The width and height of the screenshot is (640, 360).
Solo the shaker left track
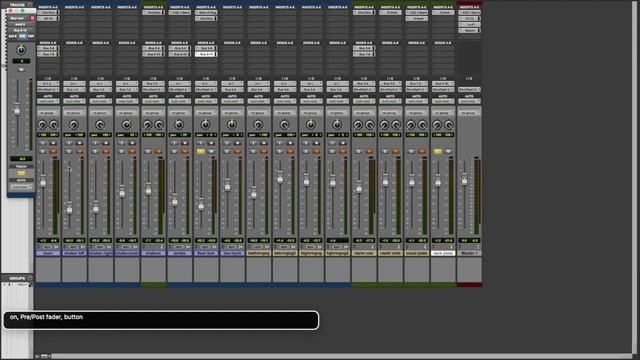point(69,152)
